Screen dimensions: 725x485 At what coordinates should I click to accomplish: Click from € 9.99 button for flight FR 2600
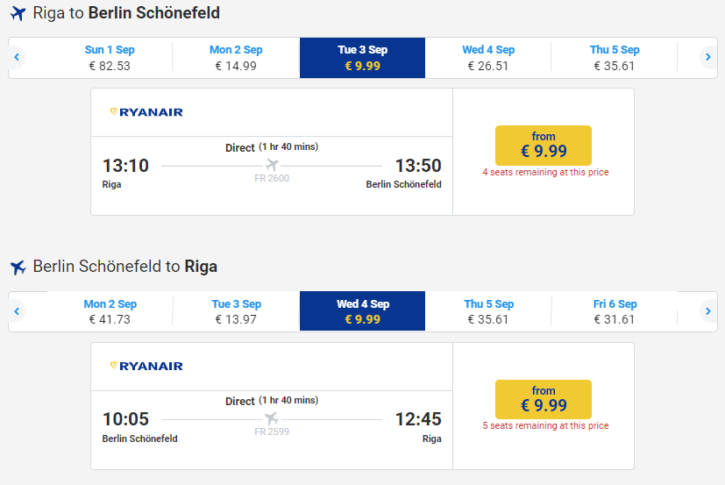(543, 145)
